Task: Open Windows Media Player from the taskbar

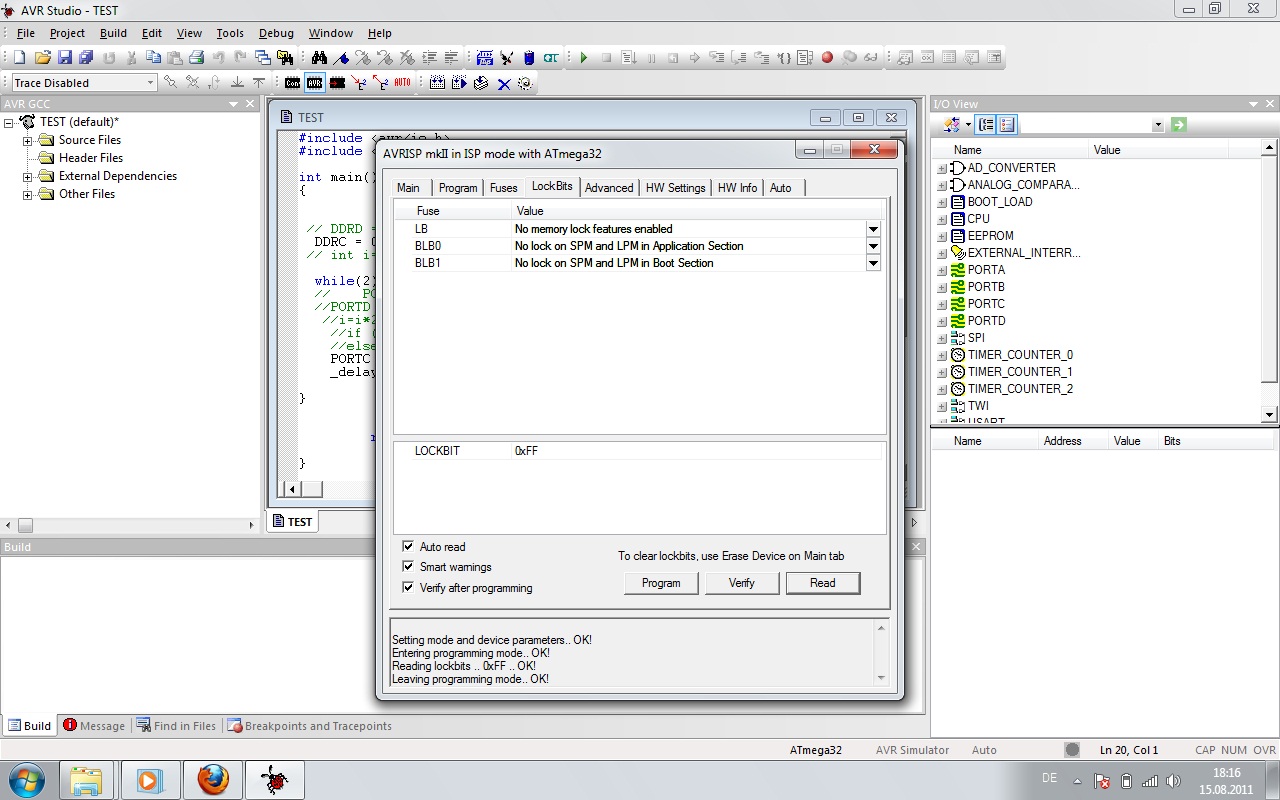Action: tap(150, 779)
